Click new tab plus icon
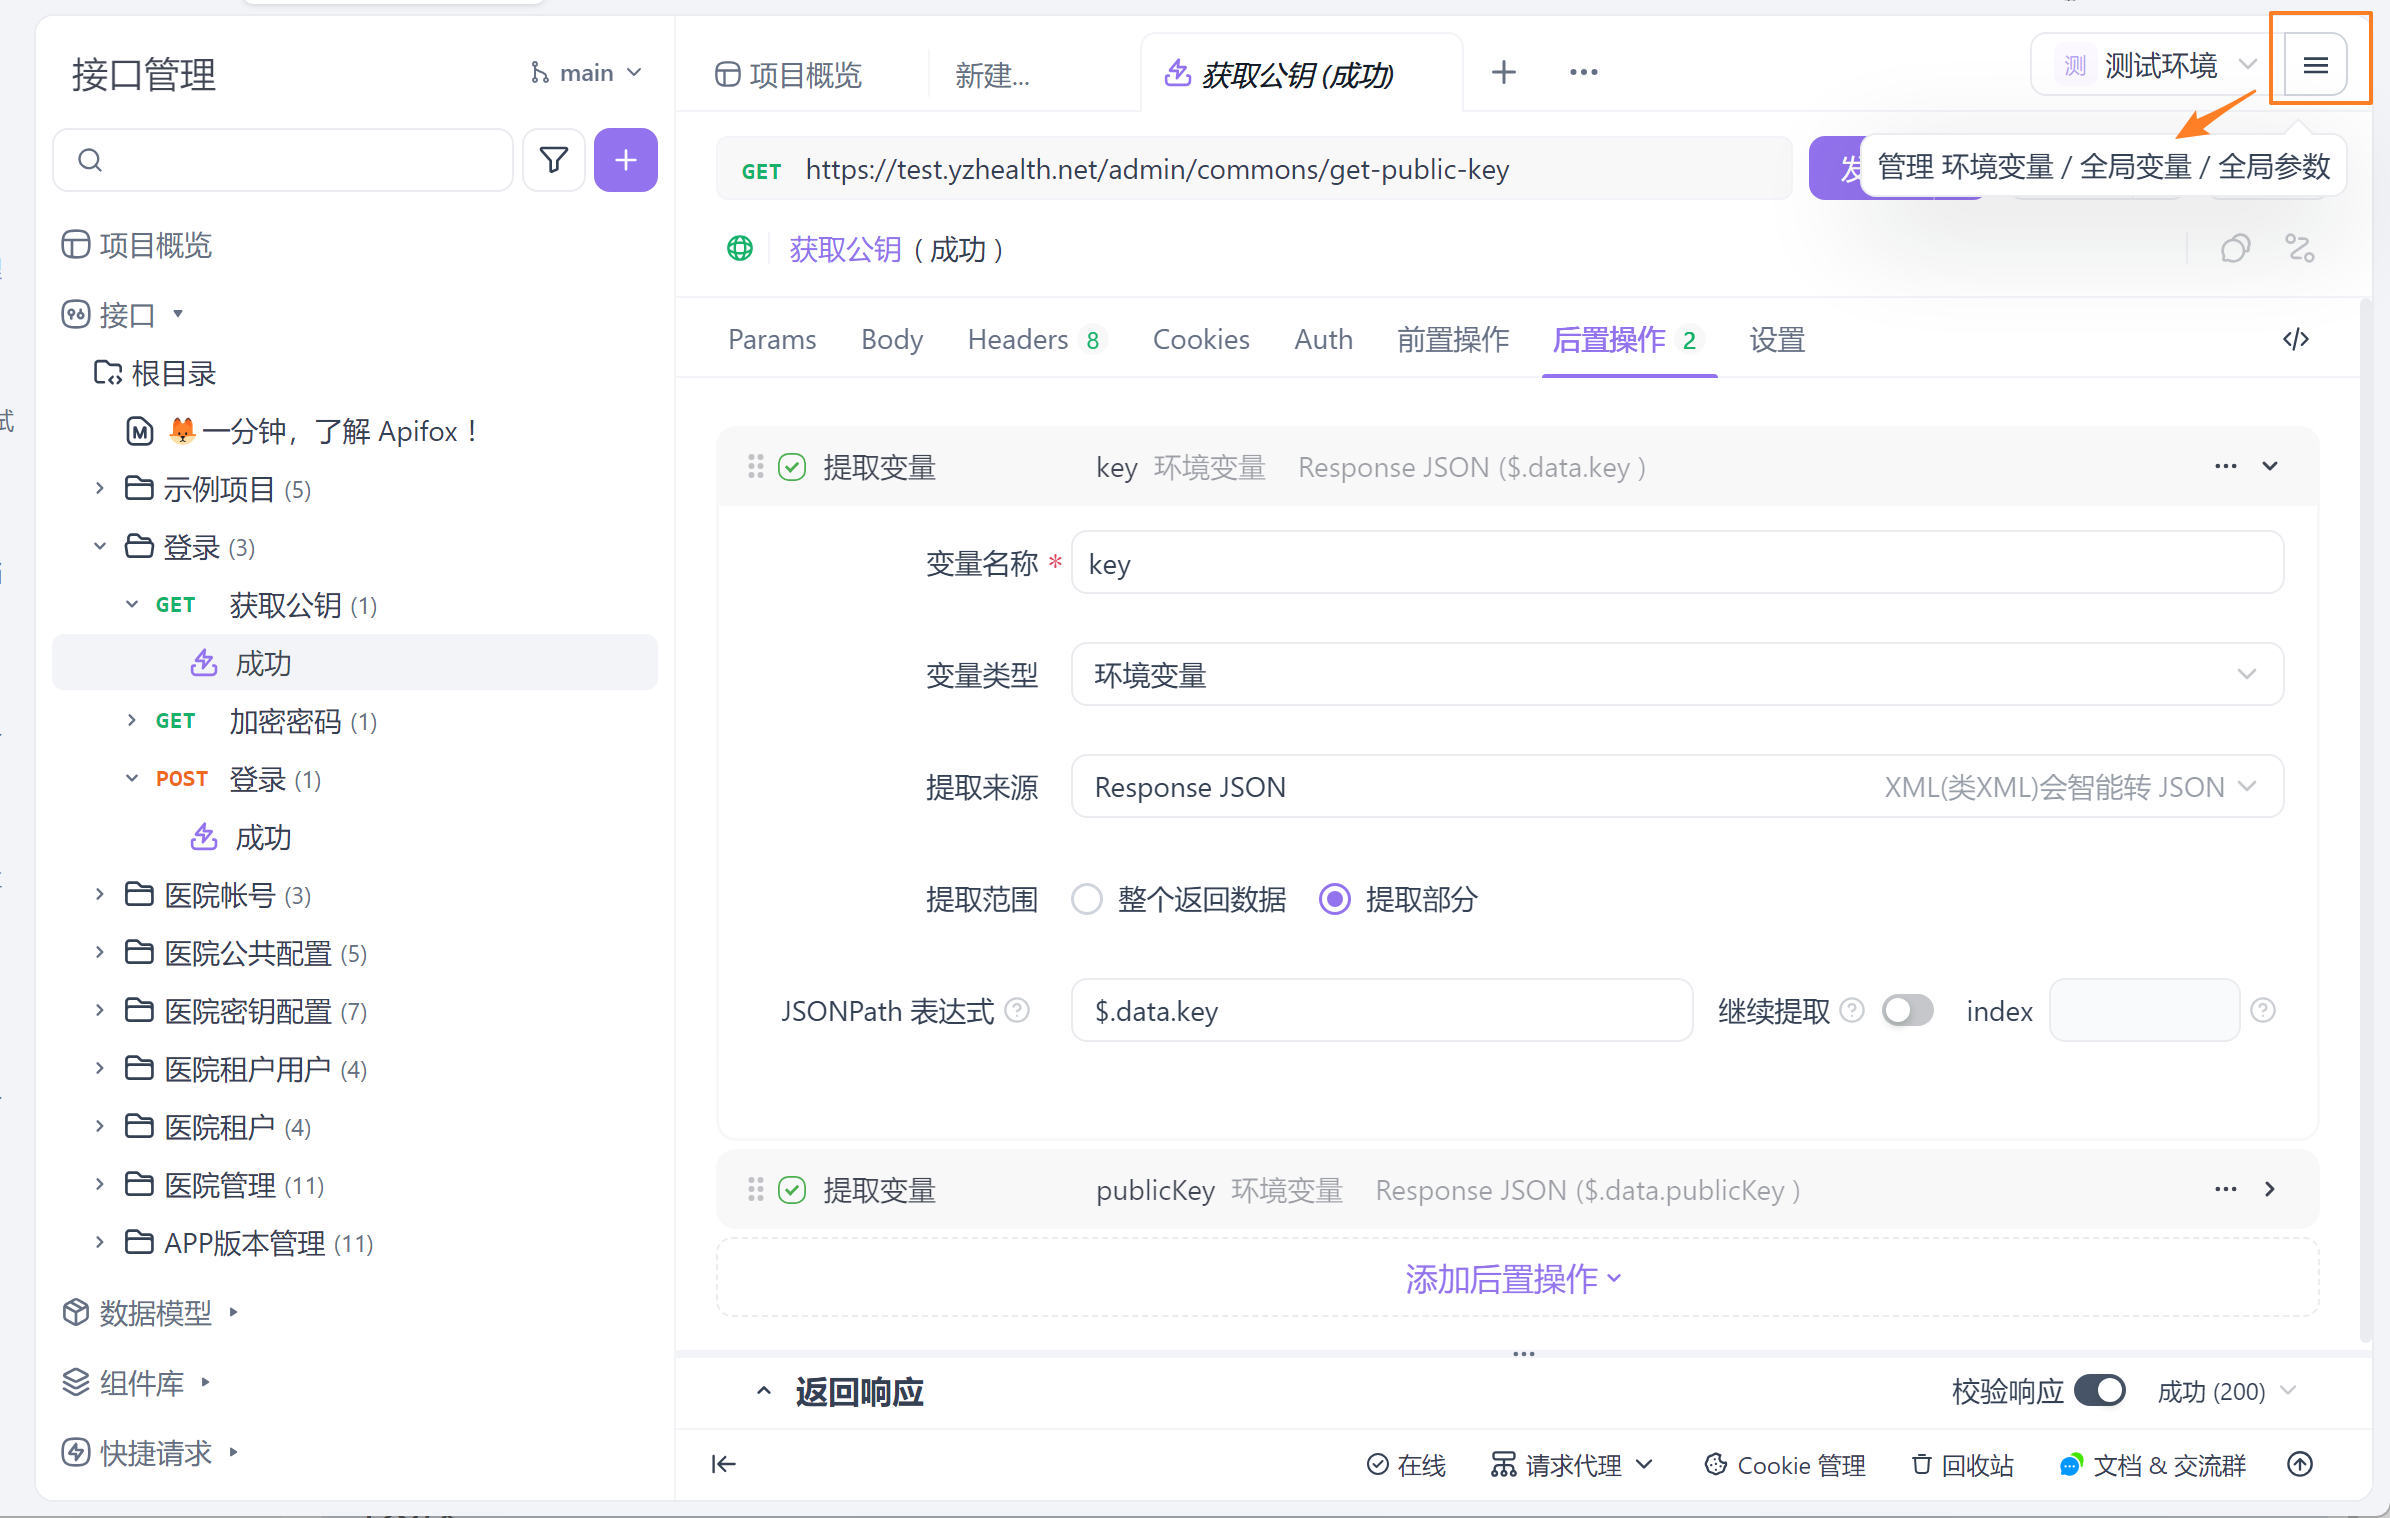2390x1518 pixels. point(1503,73)
